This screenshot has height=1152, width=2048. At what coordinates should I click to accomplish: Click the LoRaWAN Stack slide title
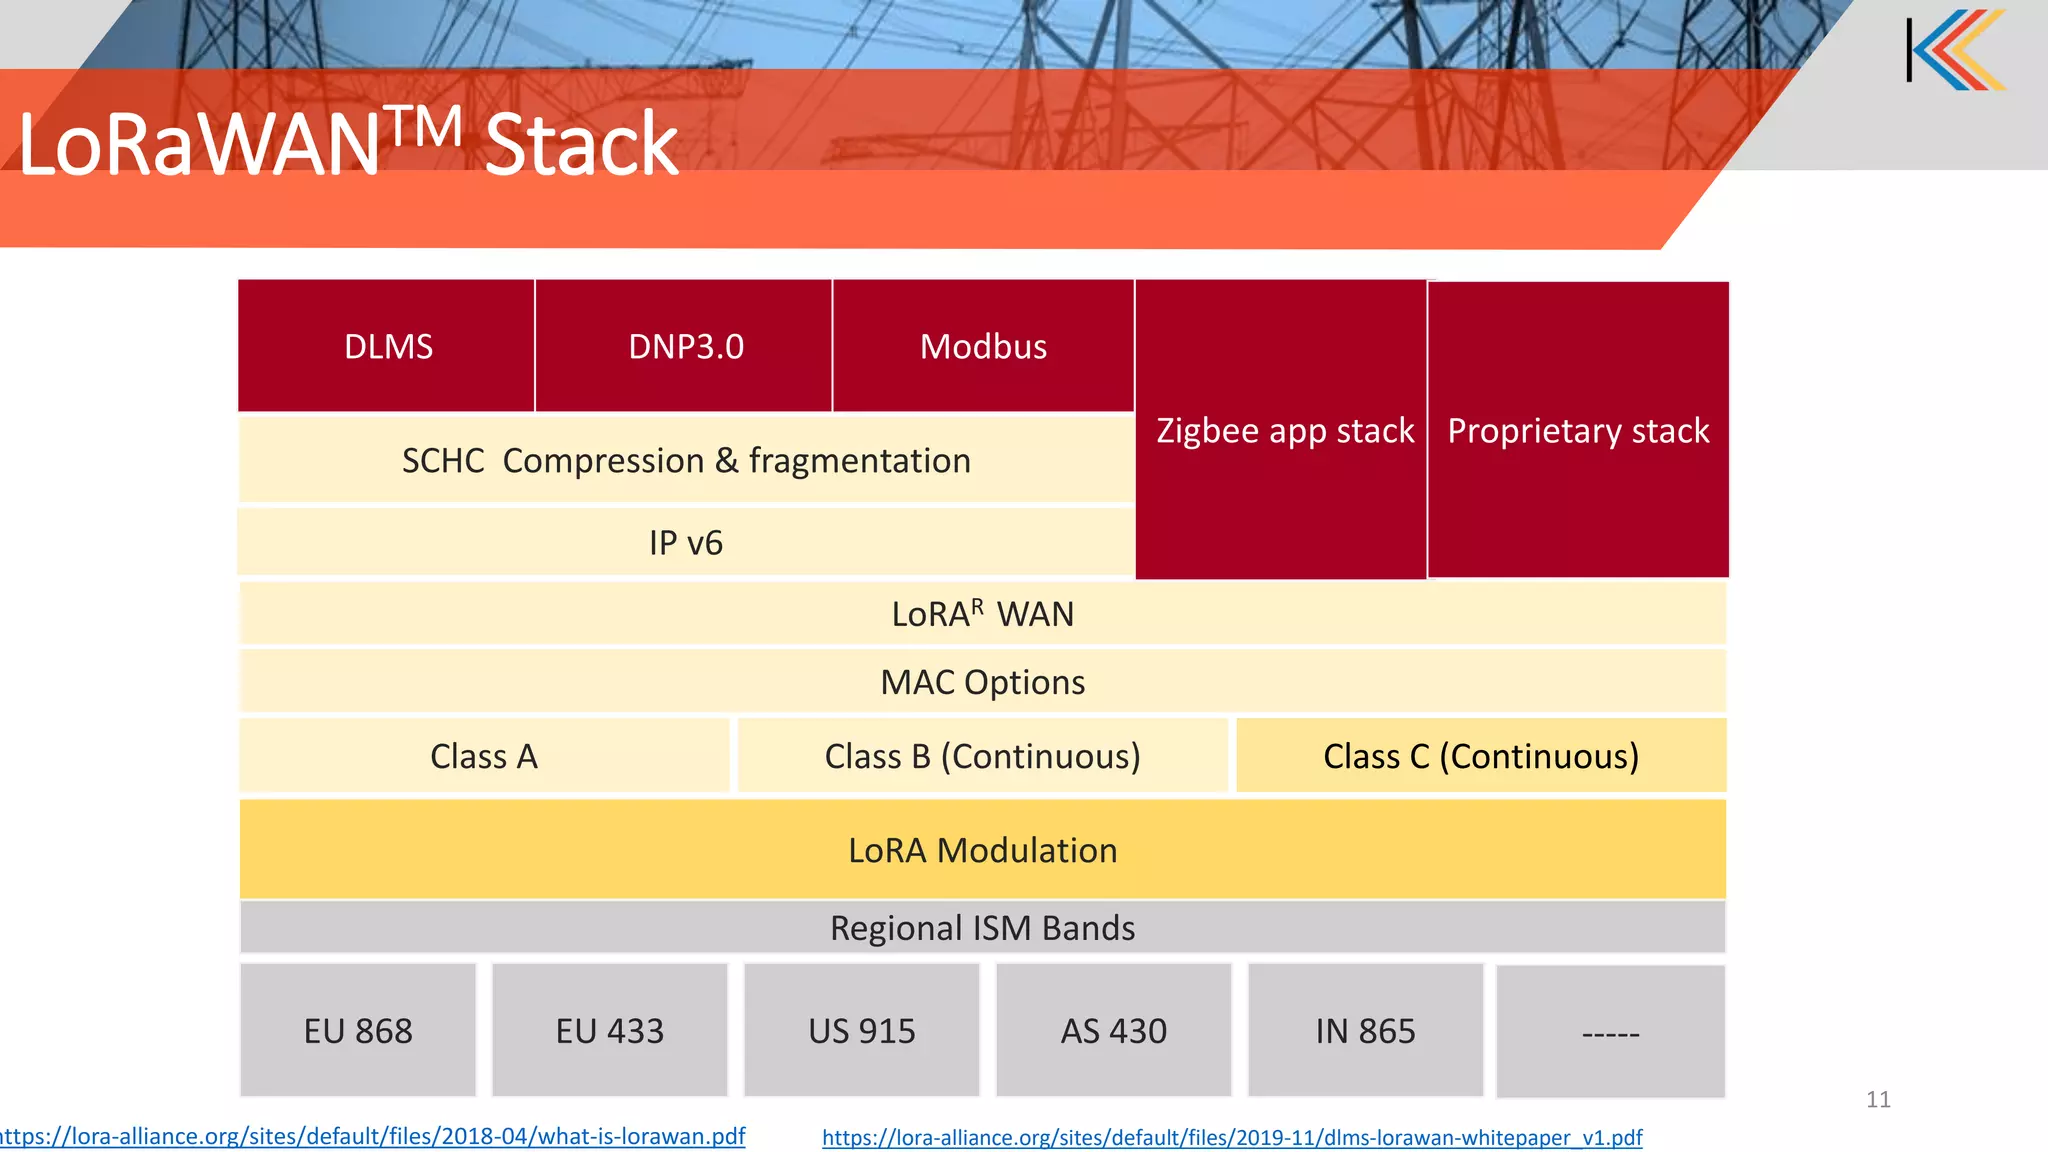[x=348, y=146]
